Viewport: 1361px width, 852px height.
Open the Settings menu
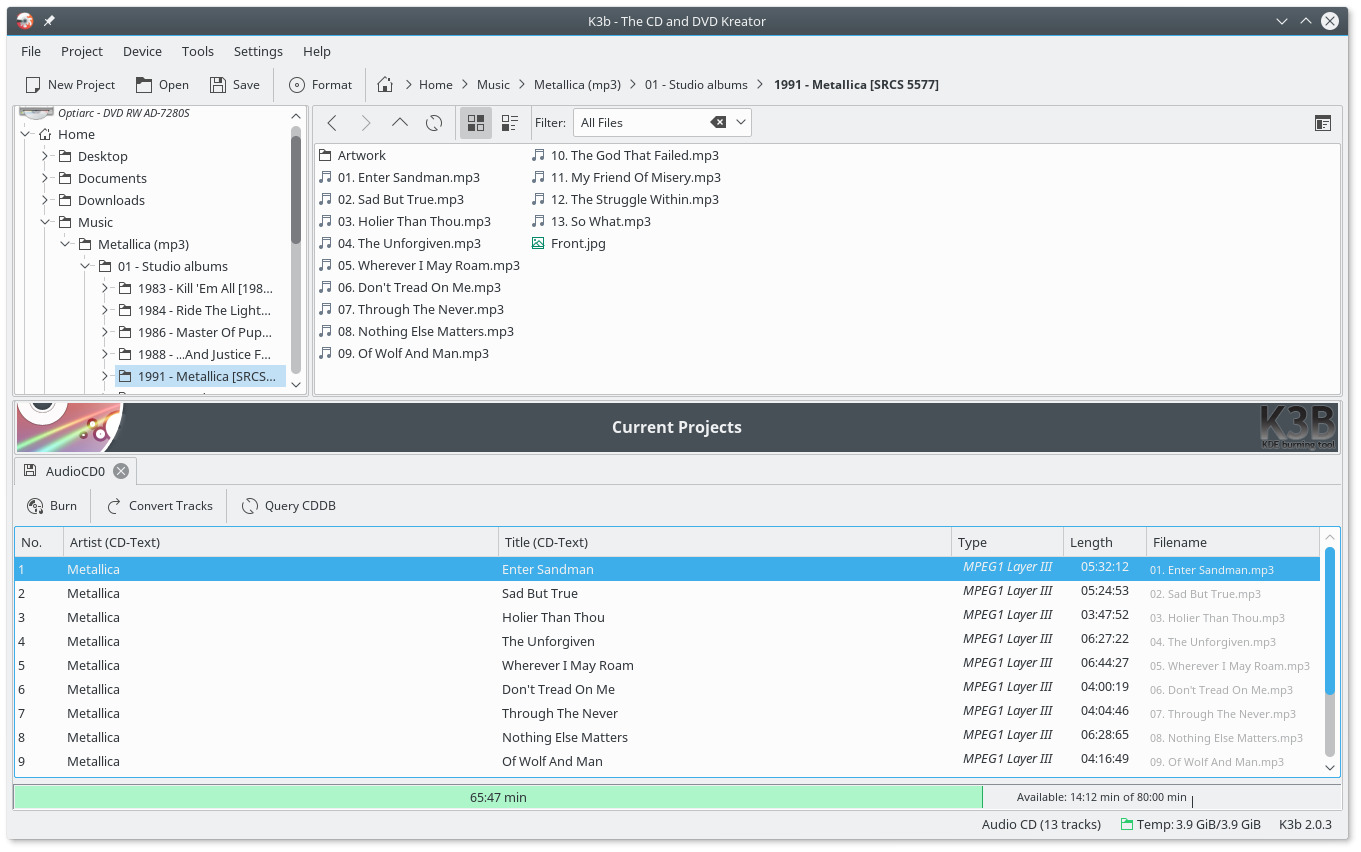tap(258, 52)
